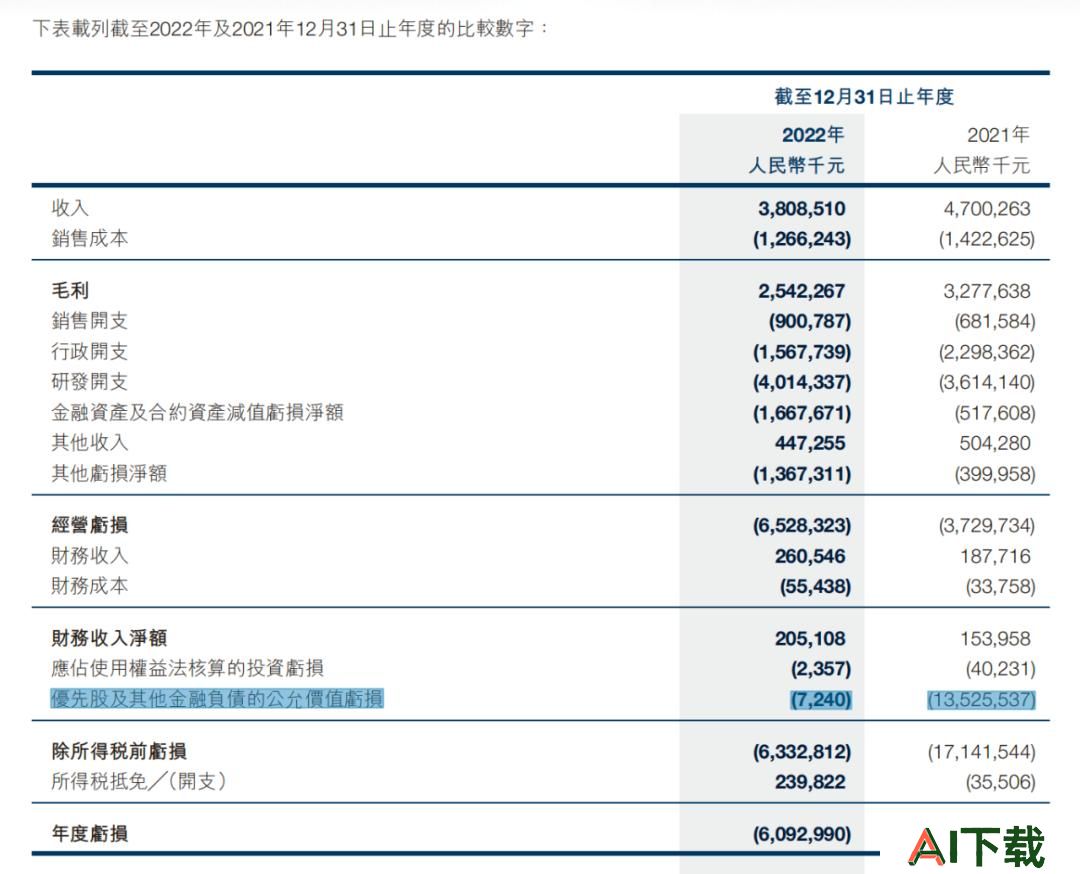Click the 人民幣千元 unit under 2022年
Screen dimensions: 1080x874
[x=796, y=165]
